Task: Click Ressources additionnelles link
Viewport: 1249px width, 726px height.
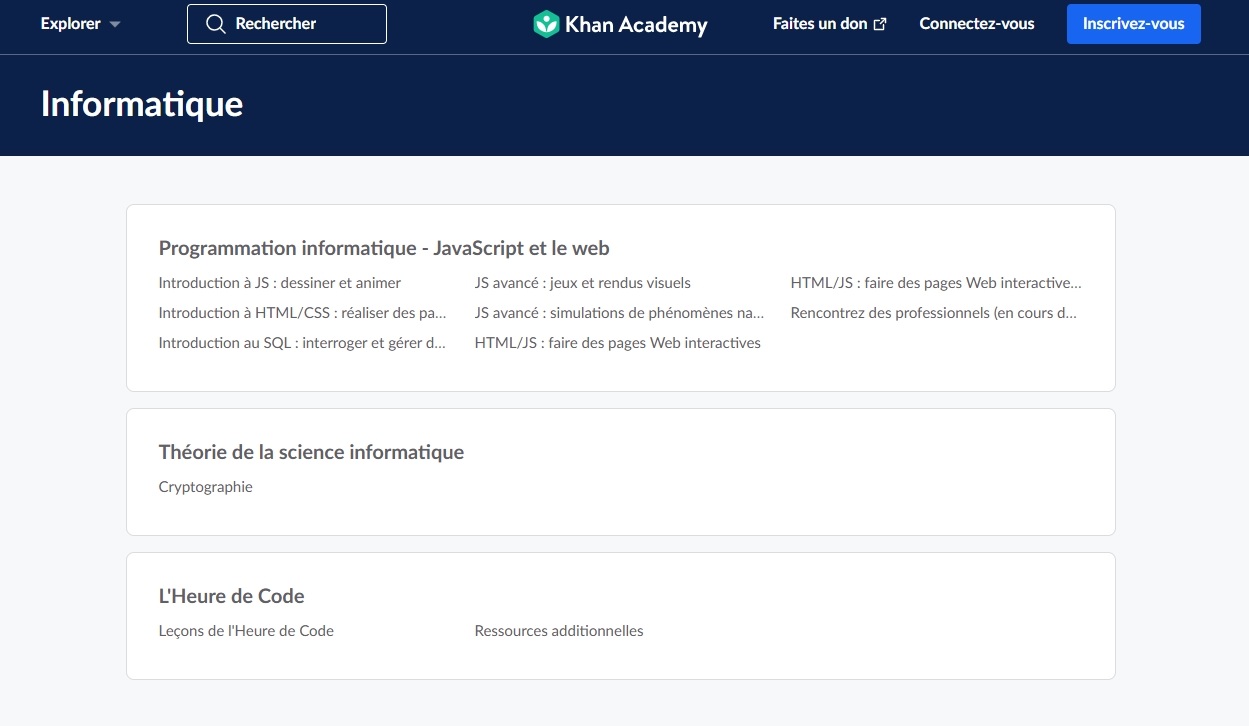Action: pos(559,631)
